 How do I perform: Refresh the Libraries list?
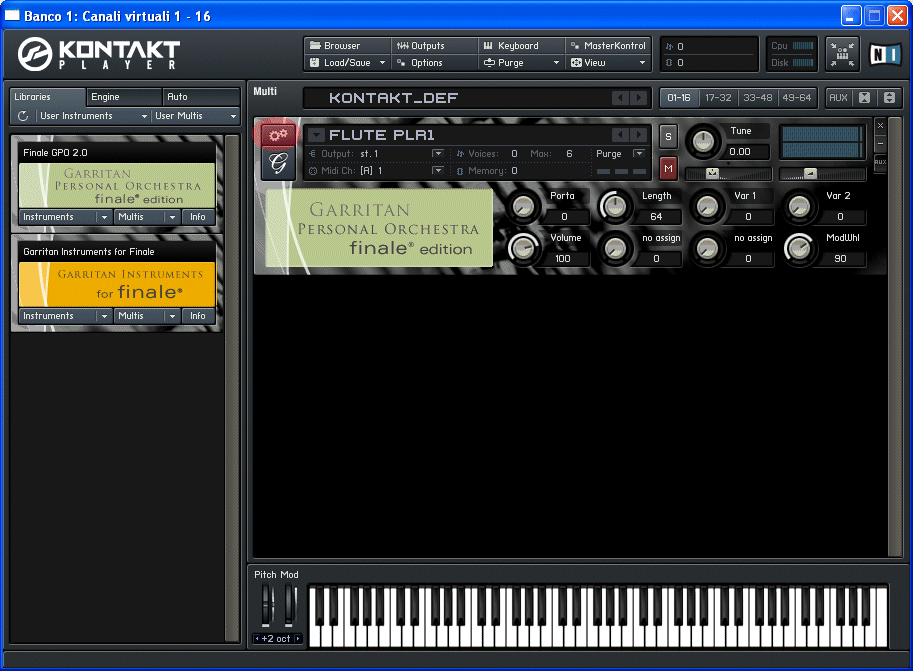pyautogui.click(x=23, y=116)
